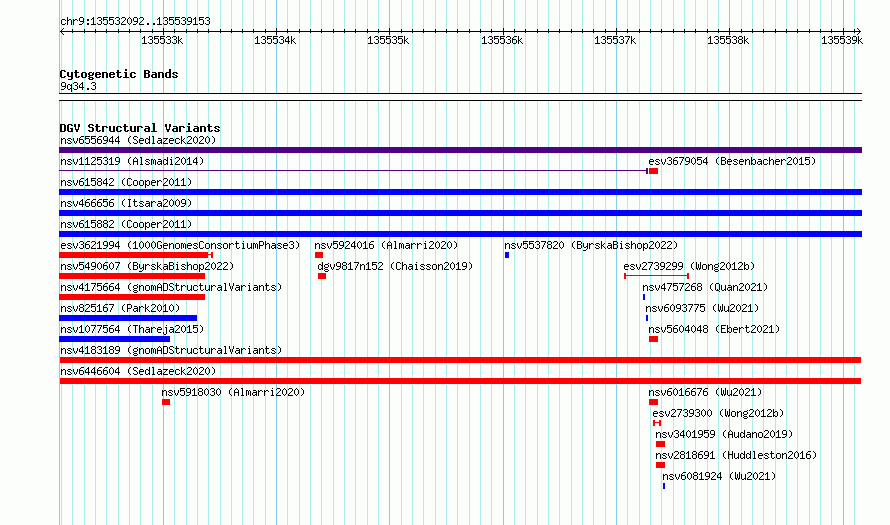Open esv3679054 (Besenbacher2015) variant label
This screenshot has height=525, width=890.
pos(732,161)
